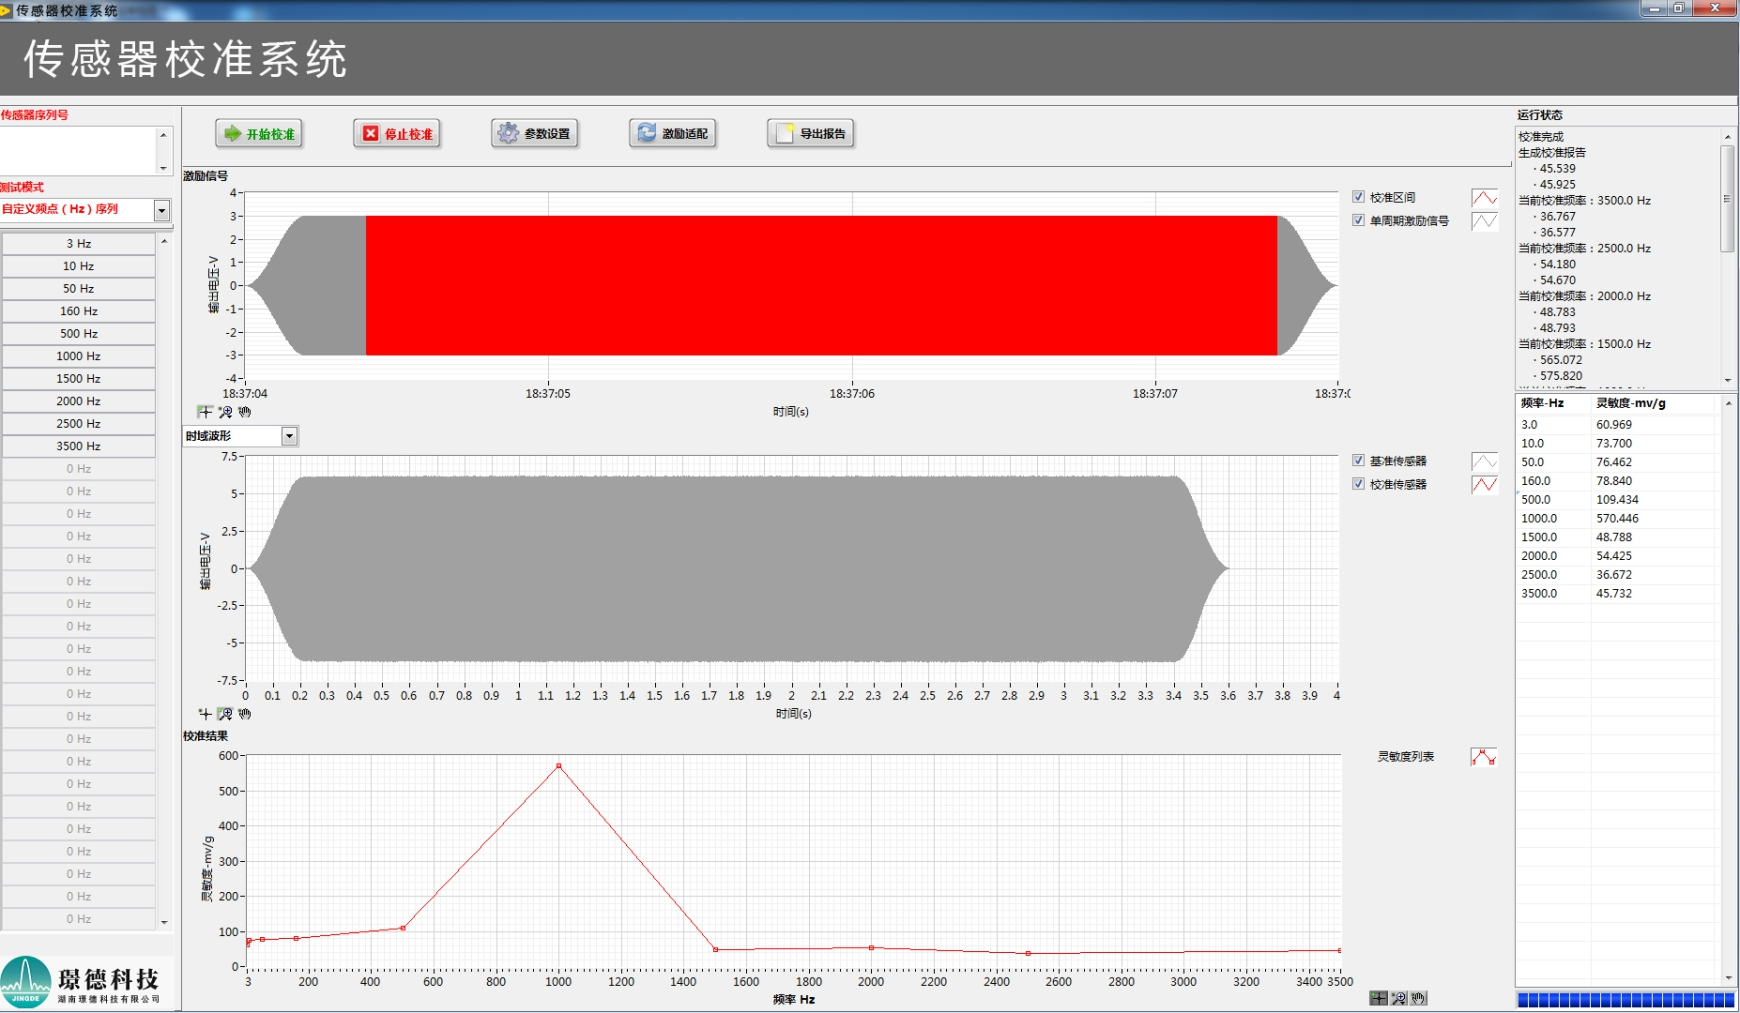Click the 基准传感器 plot legend icon
This screenshot has height=1013, width=1740.
(1485, 461)
